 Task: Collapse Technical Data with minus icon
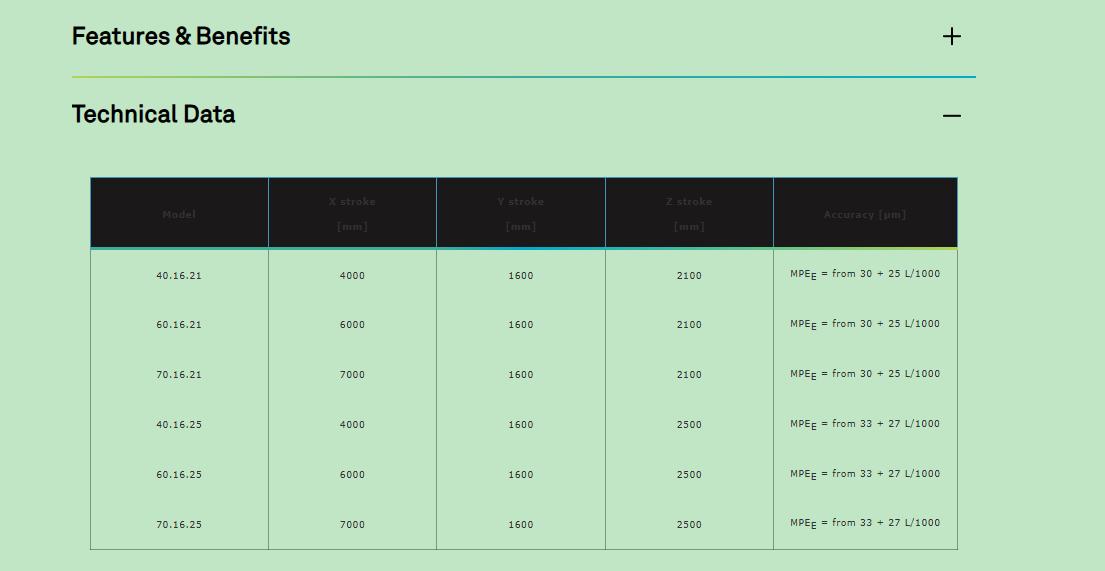click(x=951, y=116)
